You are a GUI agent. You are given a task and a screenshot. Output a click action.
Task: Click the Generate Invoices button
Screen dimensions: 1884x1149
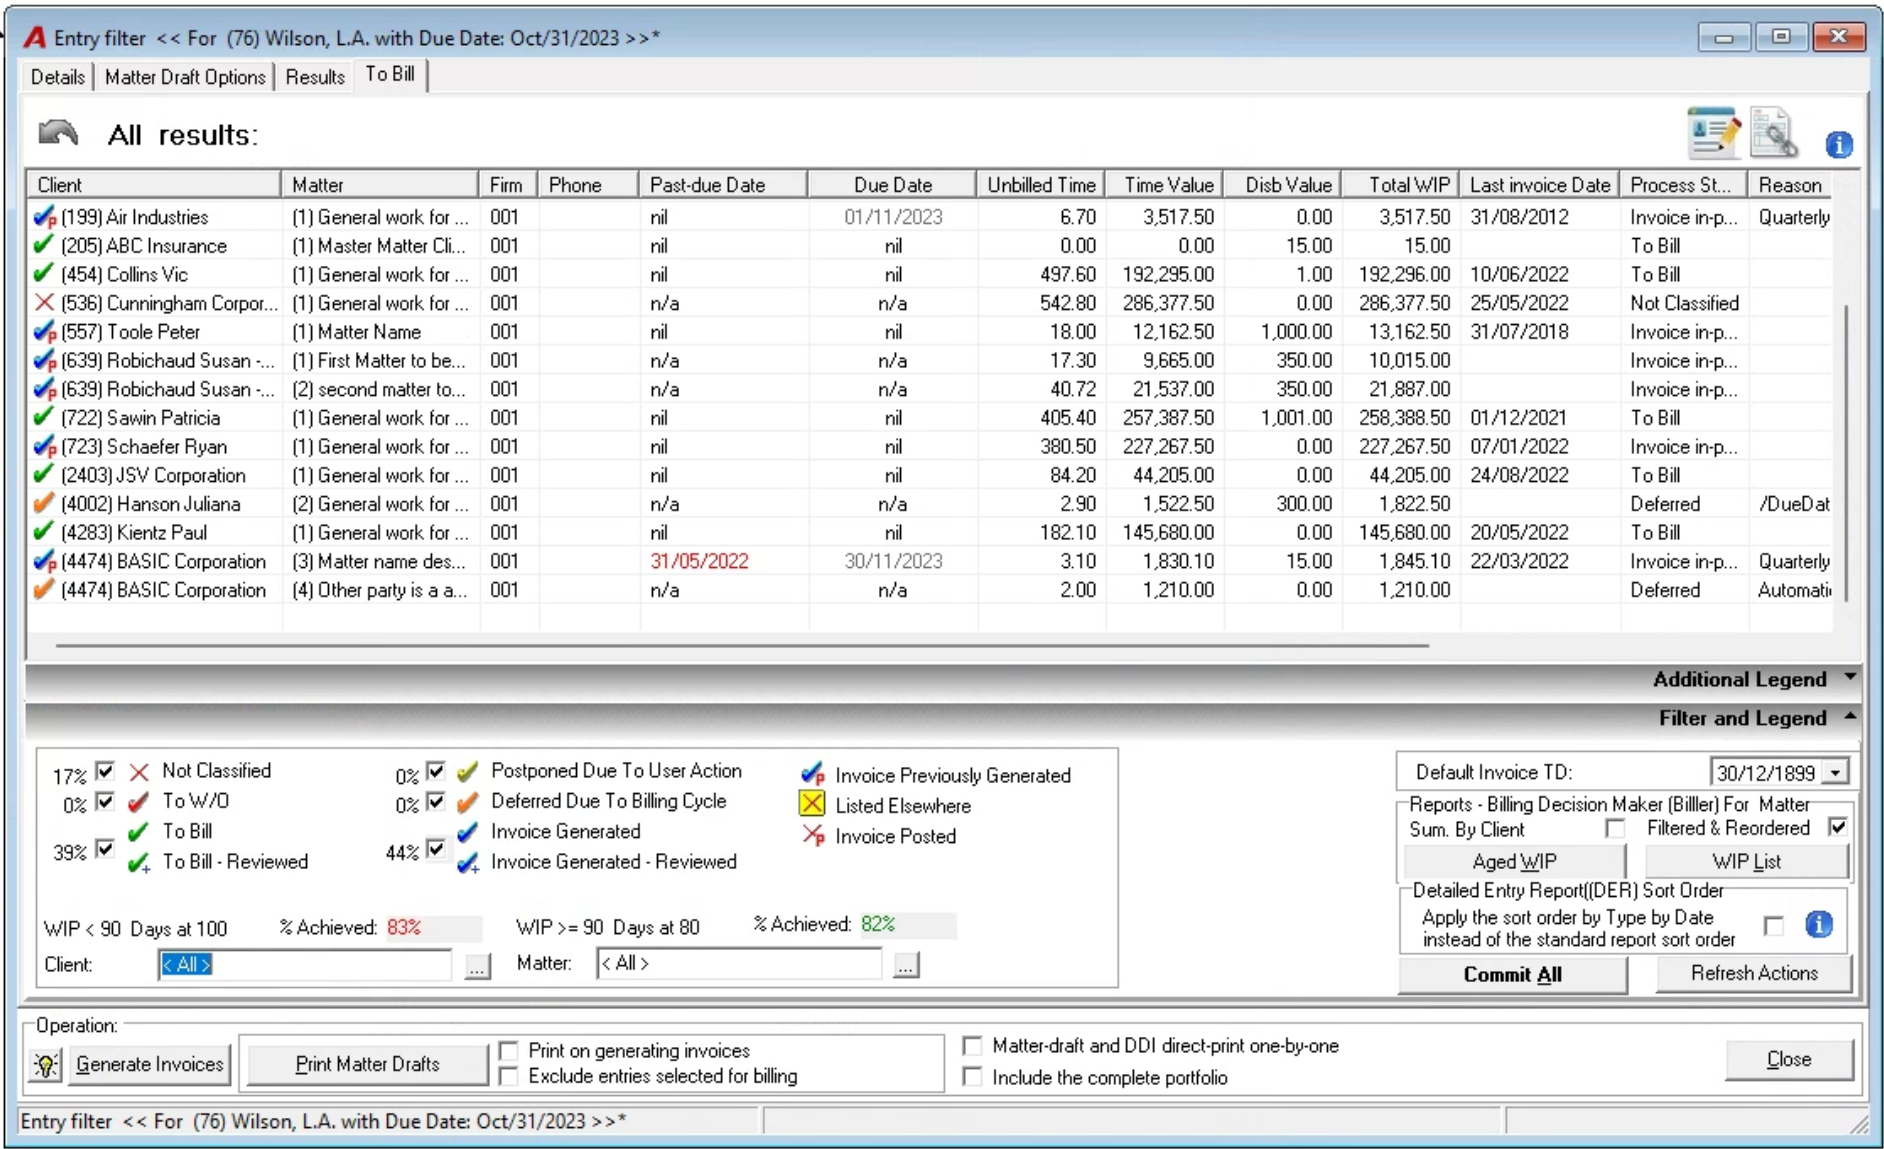(150, 1064)
